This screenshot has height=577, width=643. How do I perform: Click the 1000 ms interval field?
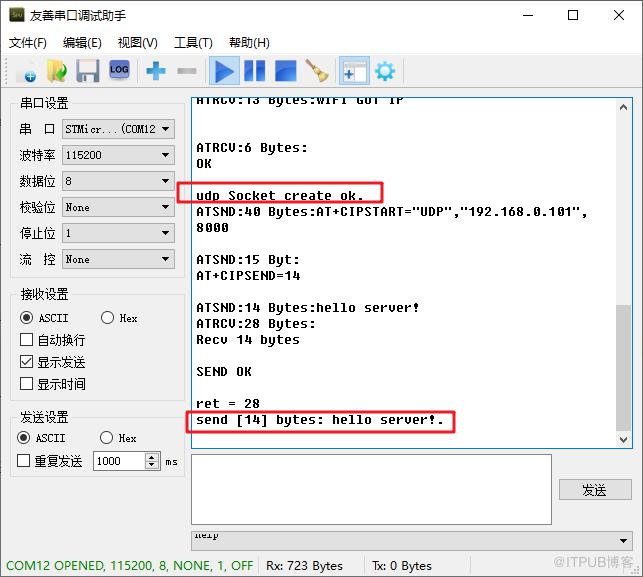click(119, 461)
